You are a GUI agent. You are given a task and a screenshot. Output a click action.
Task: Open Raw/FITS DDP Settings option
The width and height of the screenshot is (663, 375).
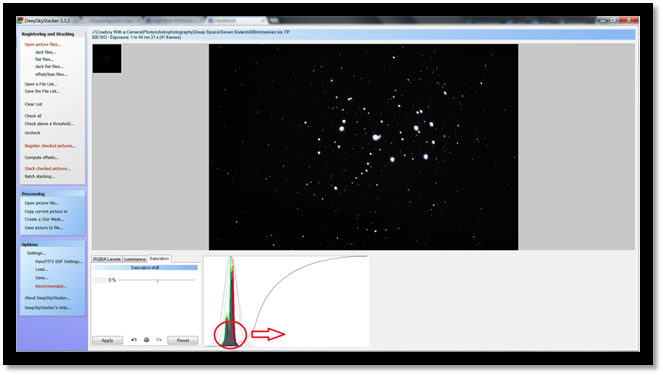pyautogui.click(x=59, y=262)
